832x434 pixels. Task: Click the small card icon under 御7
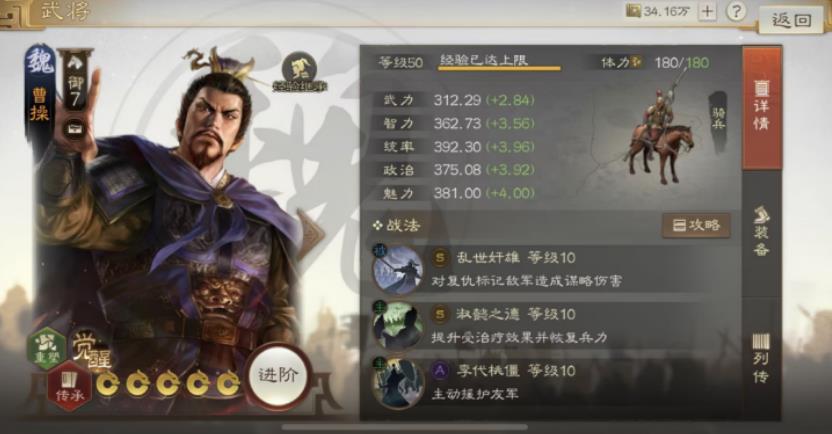pyautogui.click(x=75, y=129)
